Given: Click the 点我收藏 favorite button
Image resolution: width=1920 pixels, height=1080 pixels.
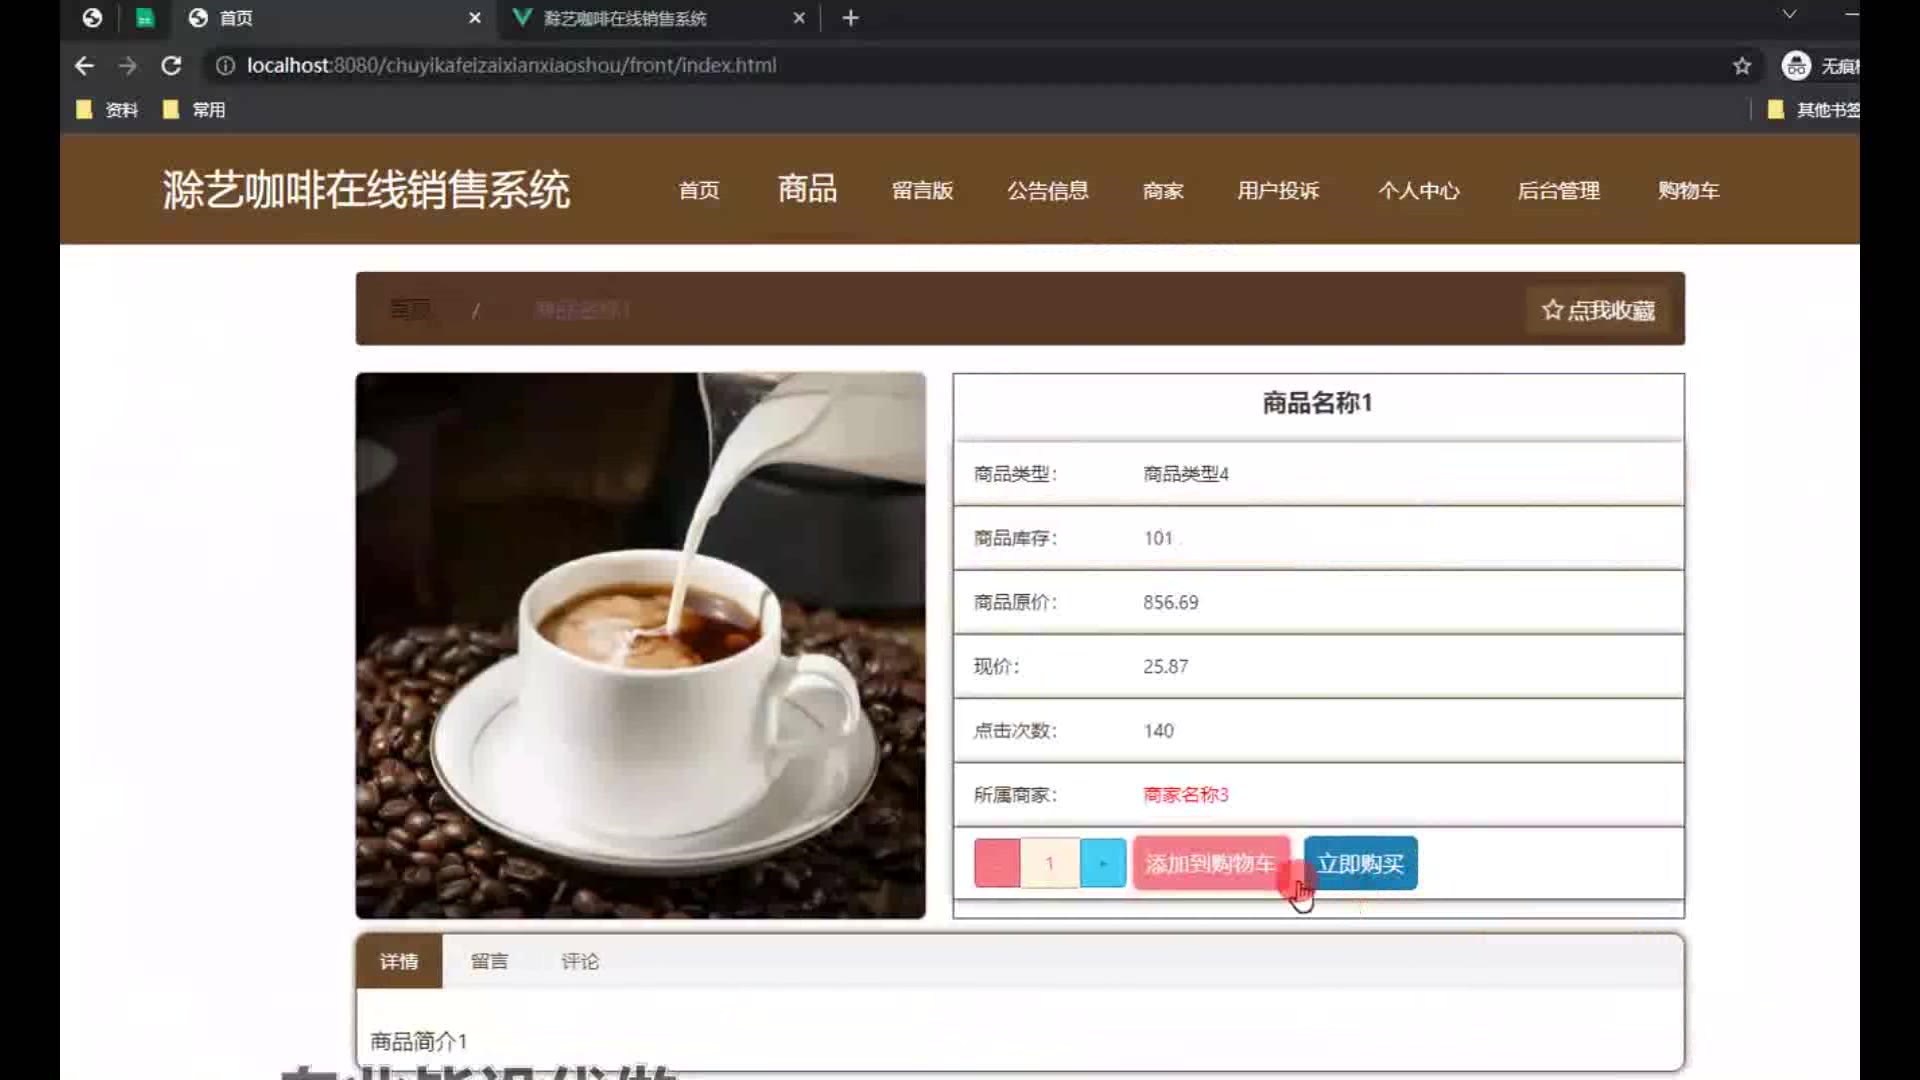Looking at the screenshot, I should point(1598,310).
